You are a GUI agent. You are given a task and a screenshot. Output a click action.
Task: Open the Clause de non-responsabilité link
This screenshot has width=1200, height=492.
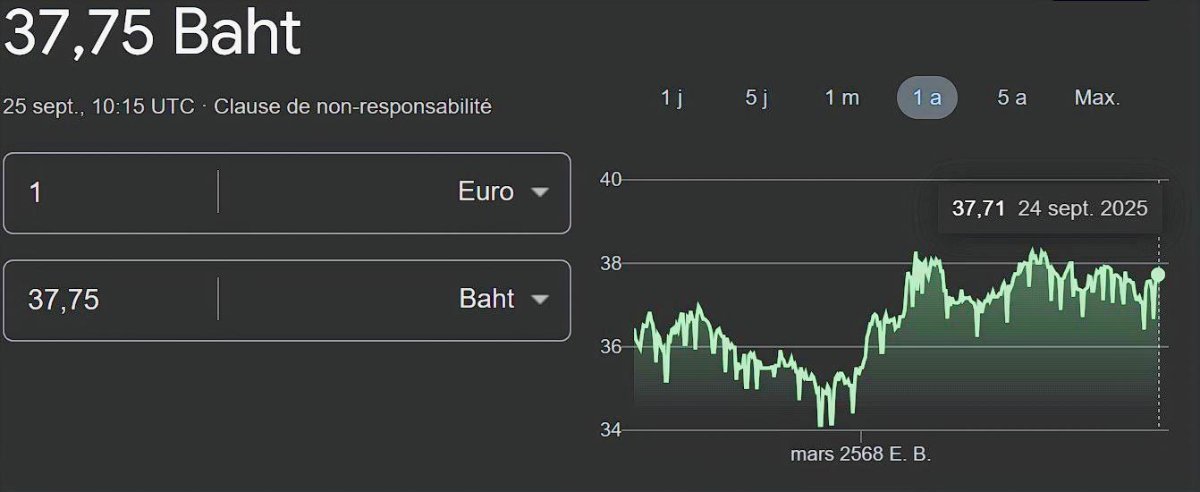(x=353, y=106)
